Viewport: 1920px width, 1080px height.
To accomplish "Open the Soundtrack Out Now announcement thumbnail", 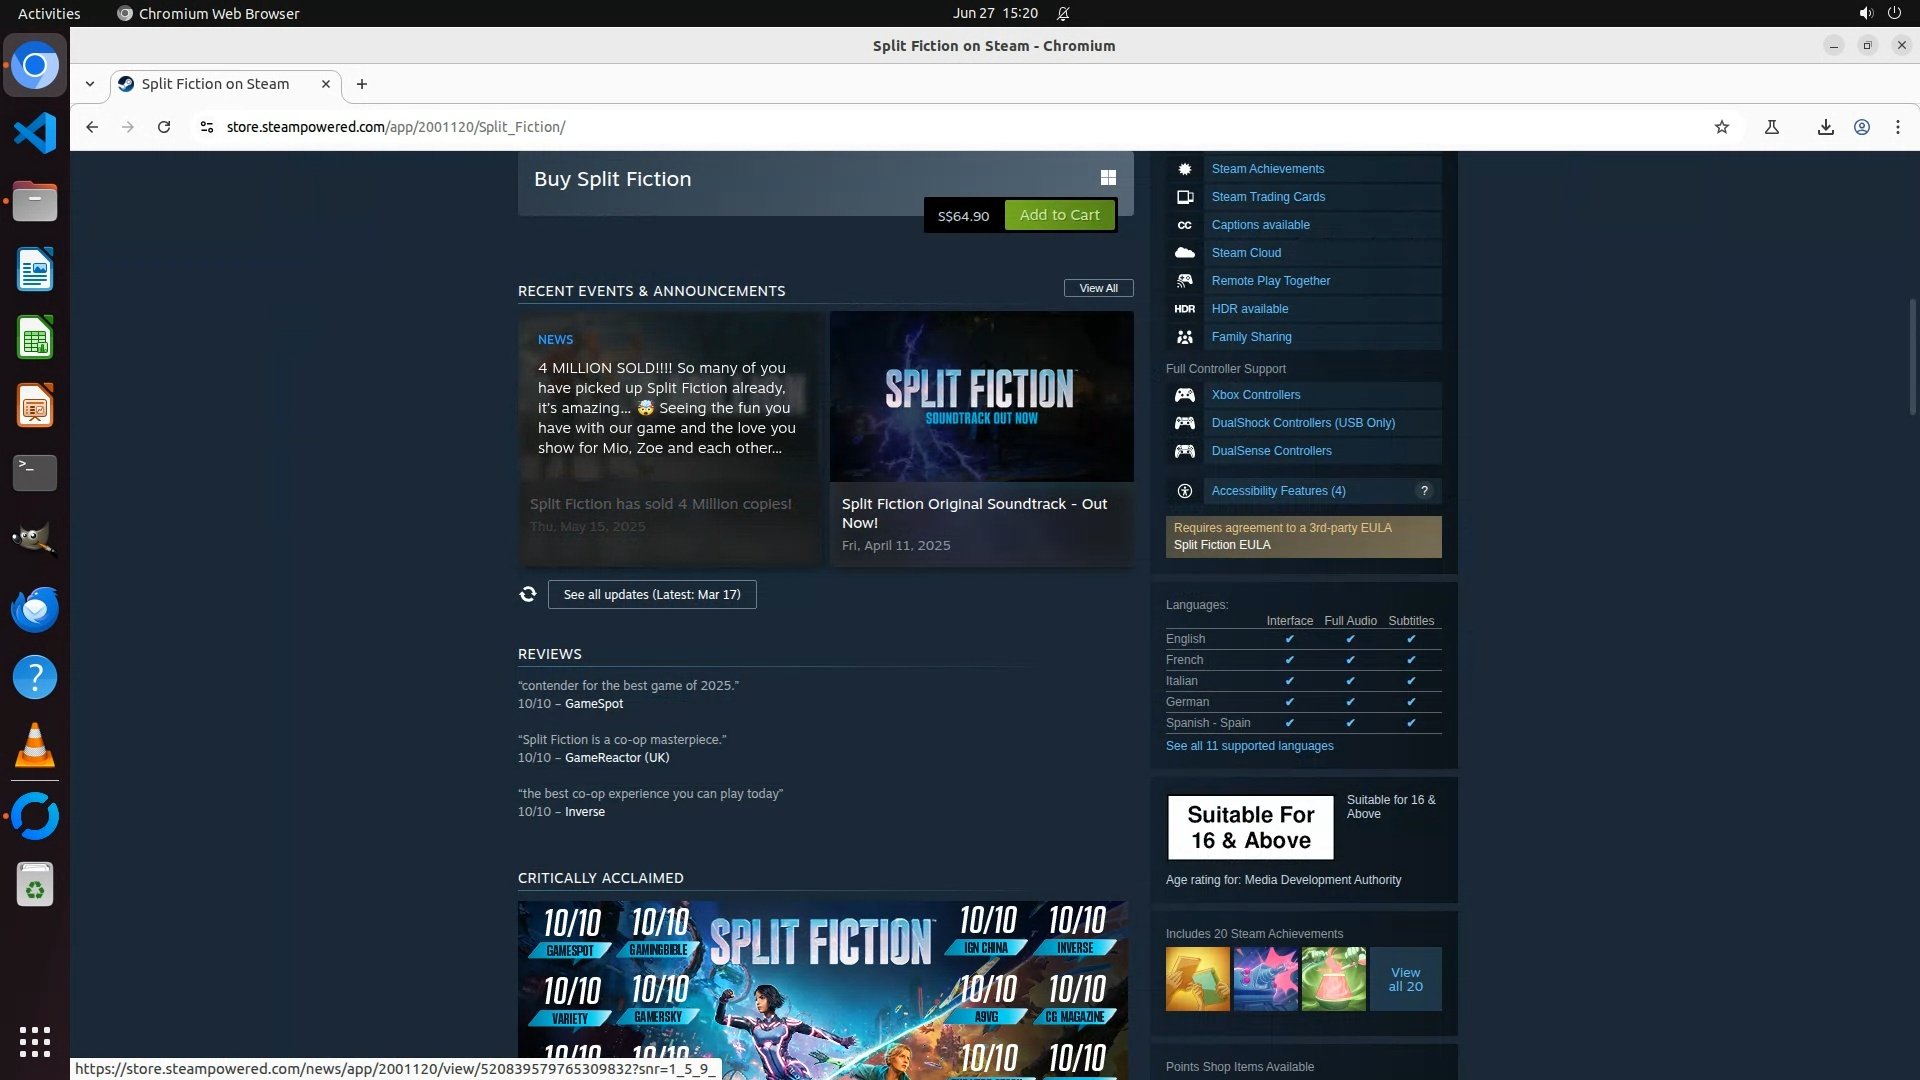I will [981, 397].
